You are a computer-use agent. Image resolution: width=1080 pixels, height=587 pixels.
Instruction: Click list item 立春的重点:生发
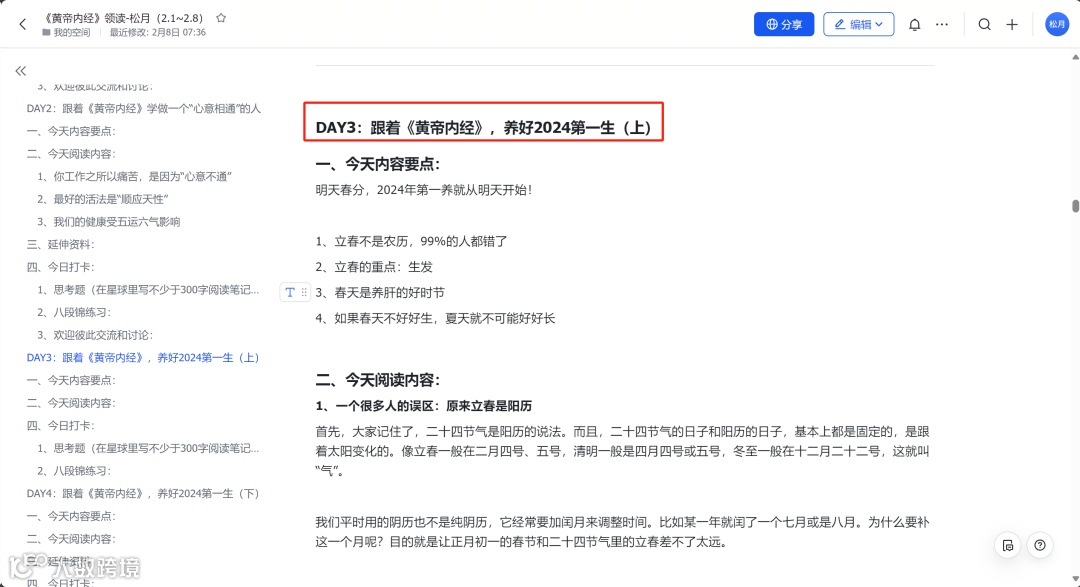374,267
